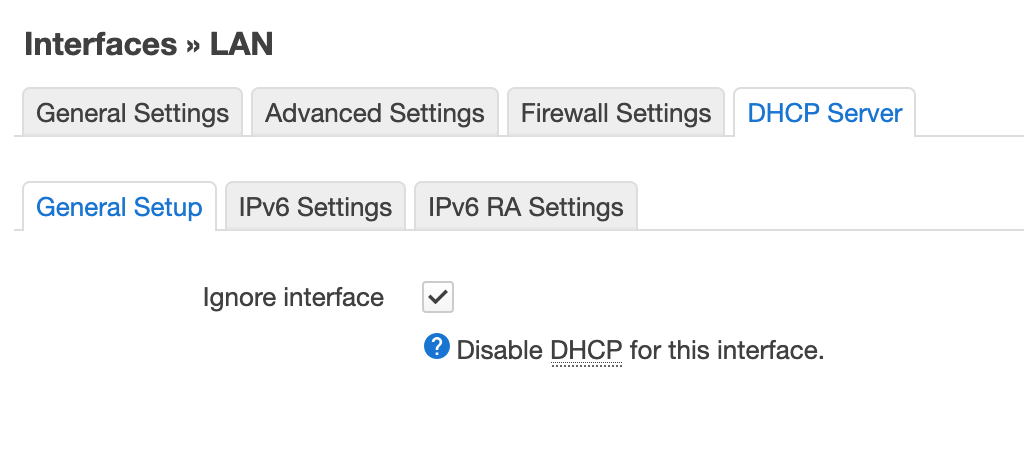Click the word LAN in the heading
Screen dimensions: 1024x450
(241, 44)
